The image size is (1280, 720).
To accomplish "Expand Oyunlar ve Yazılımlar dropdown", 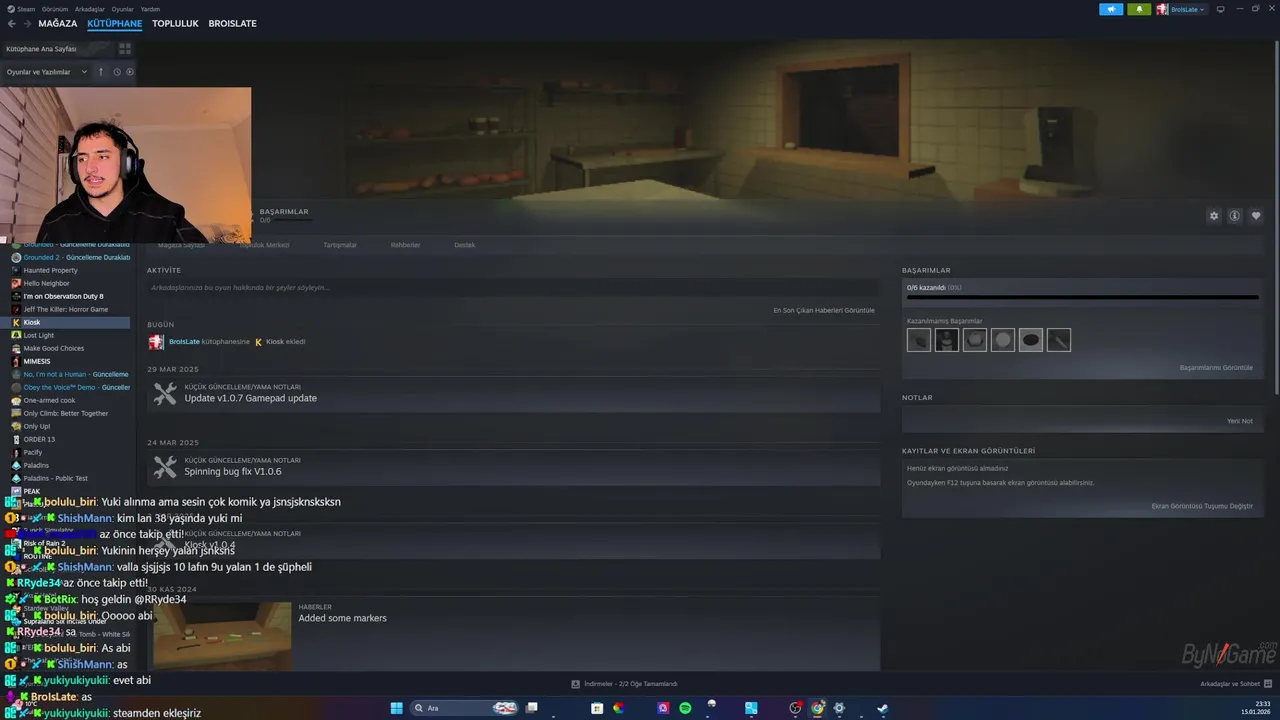I will tap(46, 72).
